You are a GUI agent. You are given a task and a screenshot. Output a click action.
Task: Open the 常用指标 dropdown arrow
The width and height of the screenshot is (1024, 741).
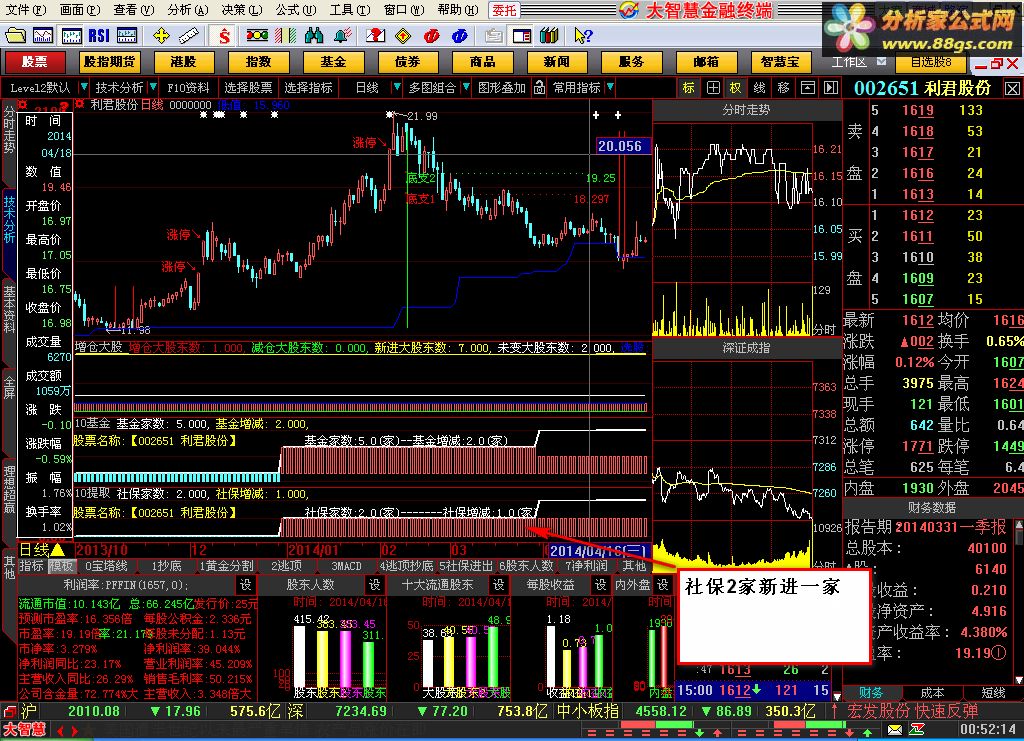[x=610, y=87]
